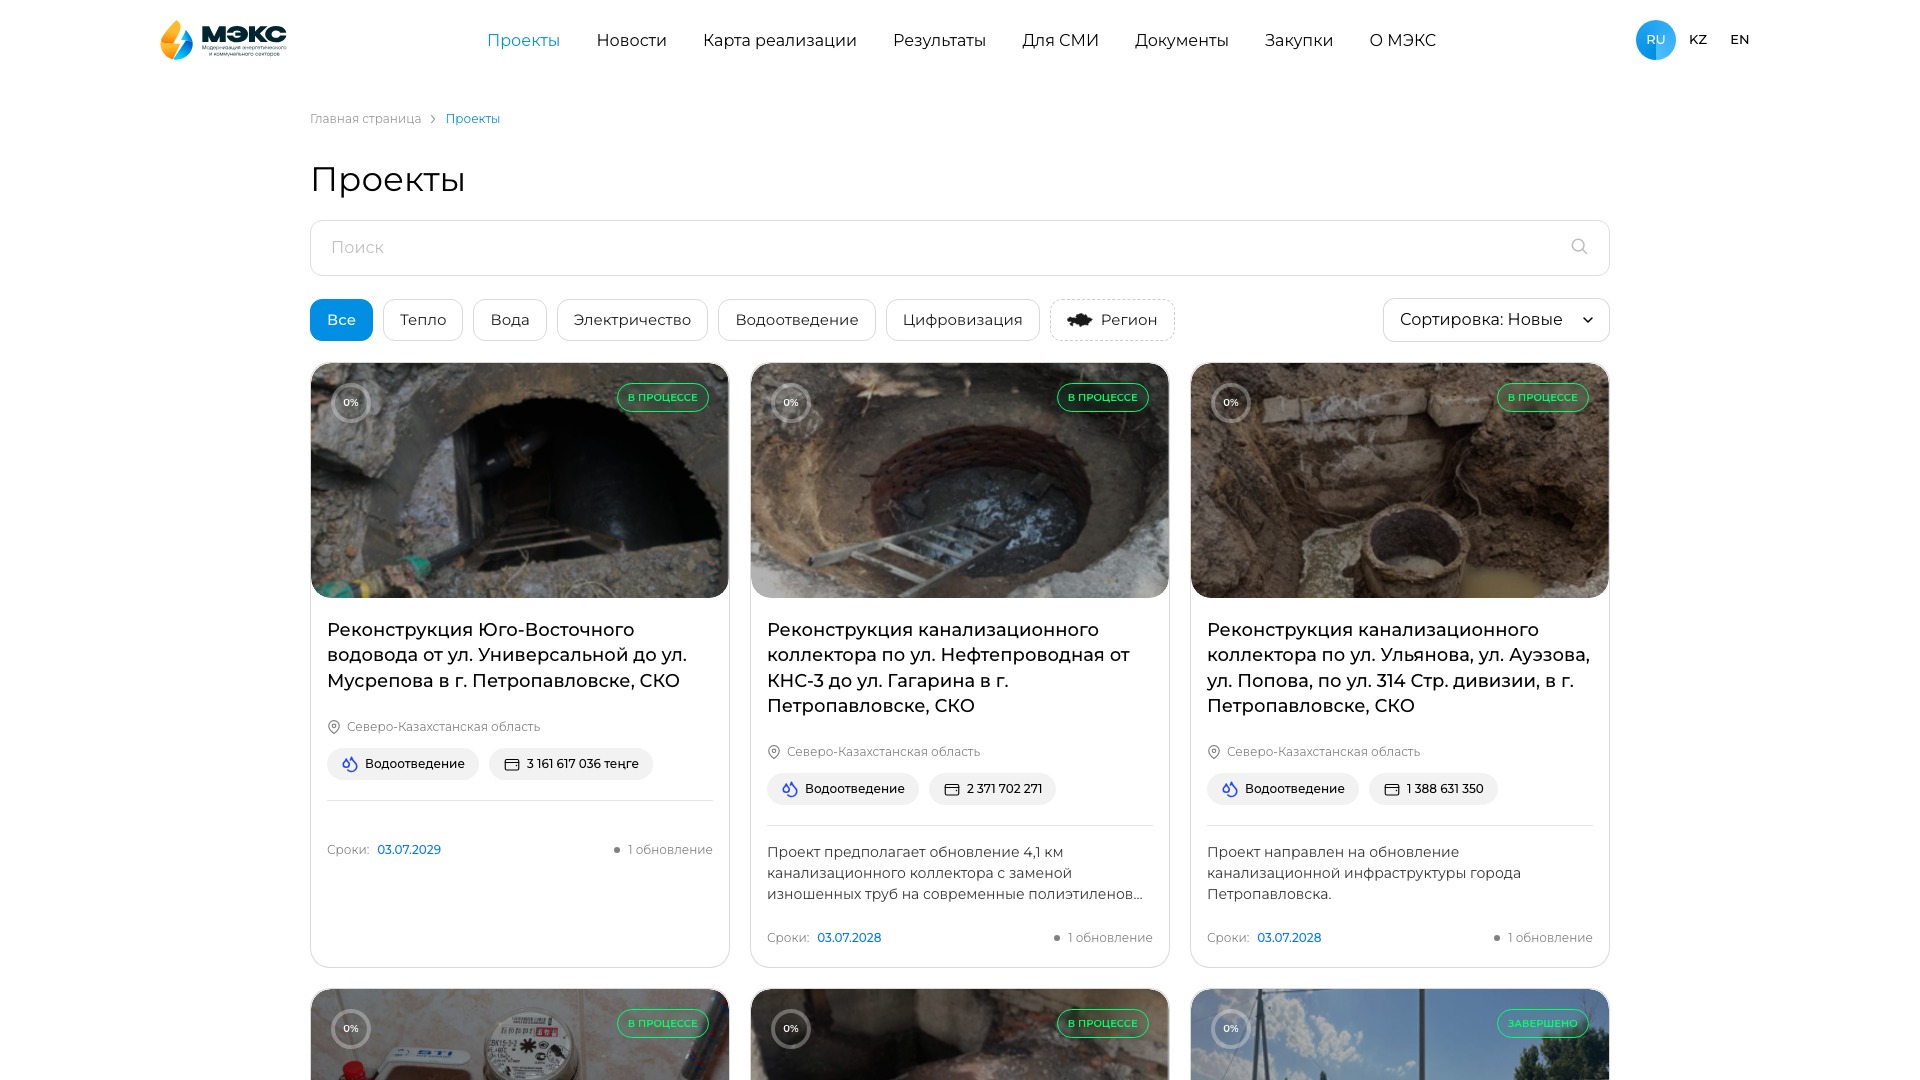Viewport: 1920px width, 1080px height.
Task: Open the О МЭКС menu item
Action: click(1402, 40)
